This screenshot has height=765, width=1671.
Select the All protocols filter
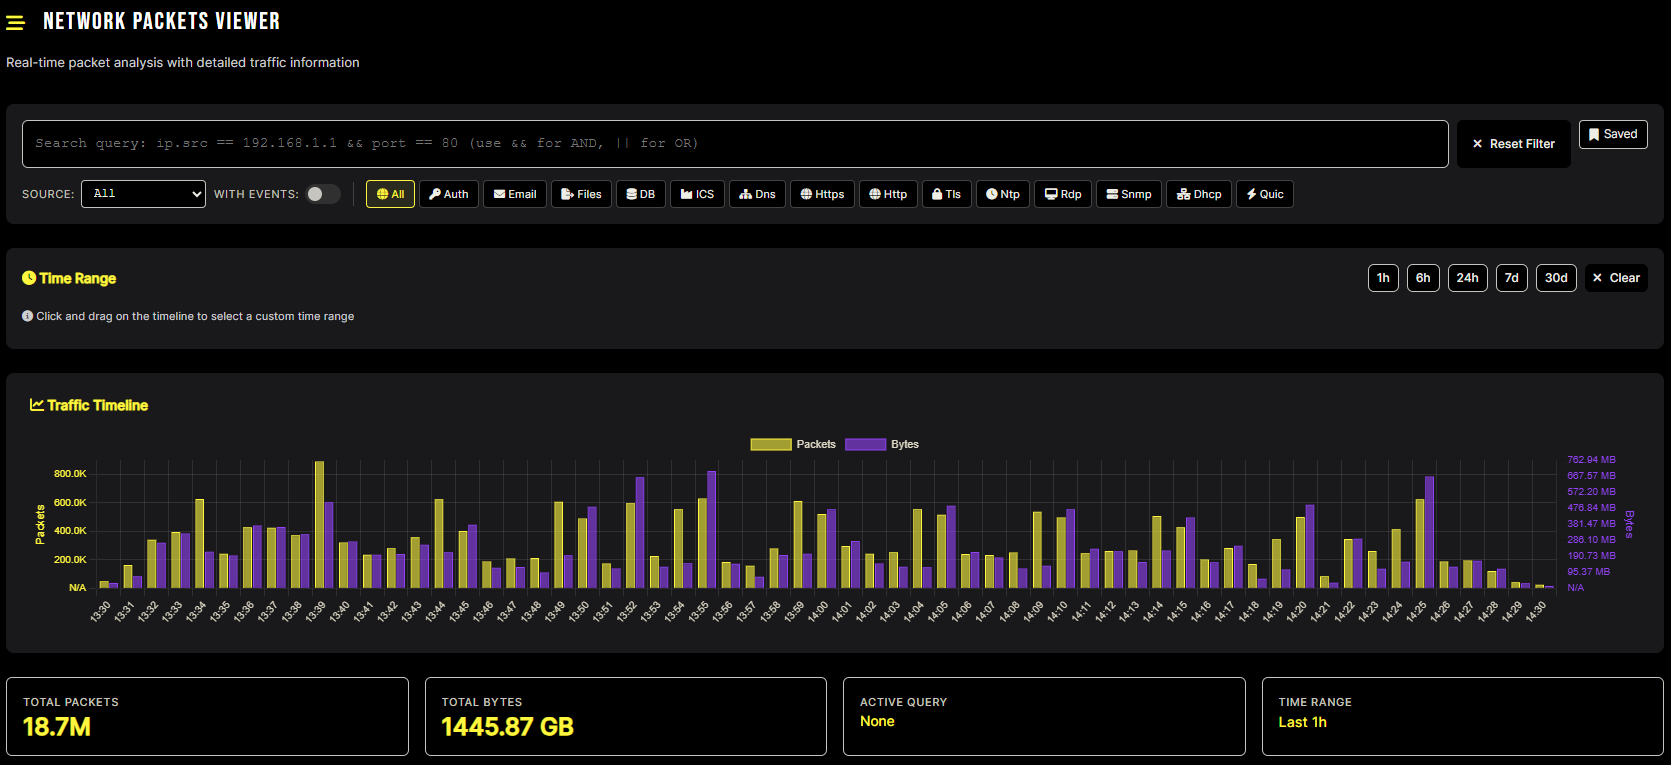(x=390, y=194)
